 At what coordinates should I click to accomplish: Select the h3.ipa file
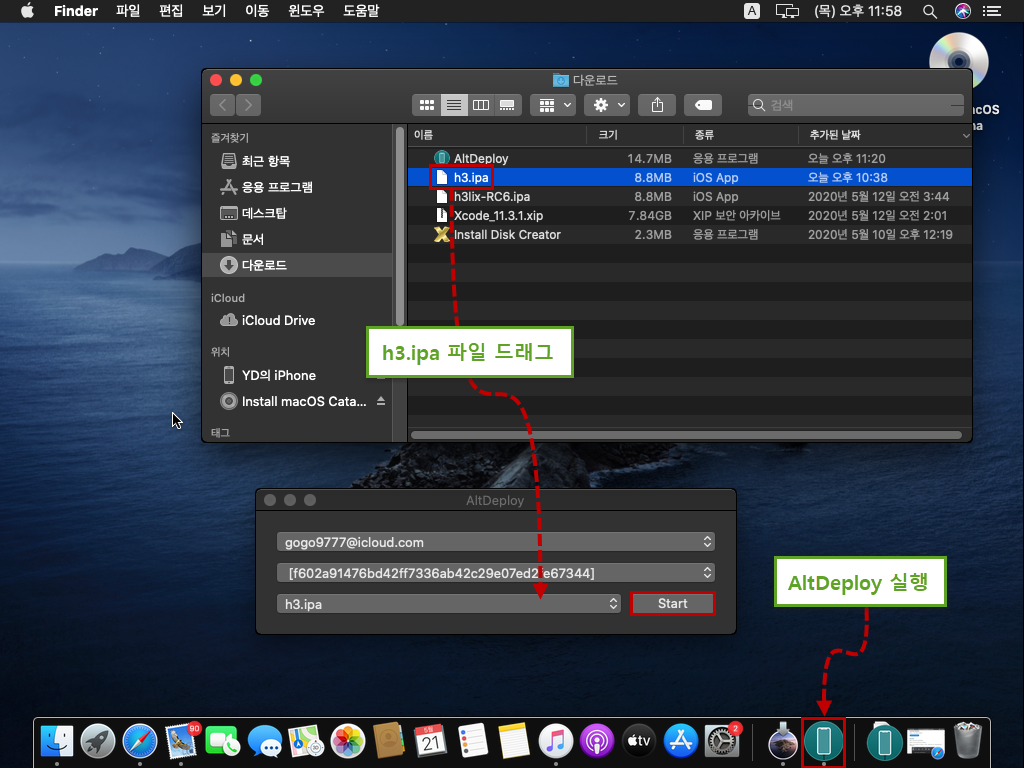(x=690, y=177)
